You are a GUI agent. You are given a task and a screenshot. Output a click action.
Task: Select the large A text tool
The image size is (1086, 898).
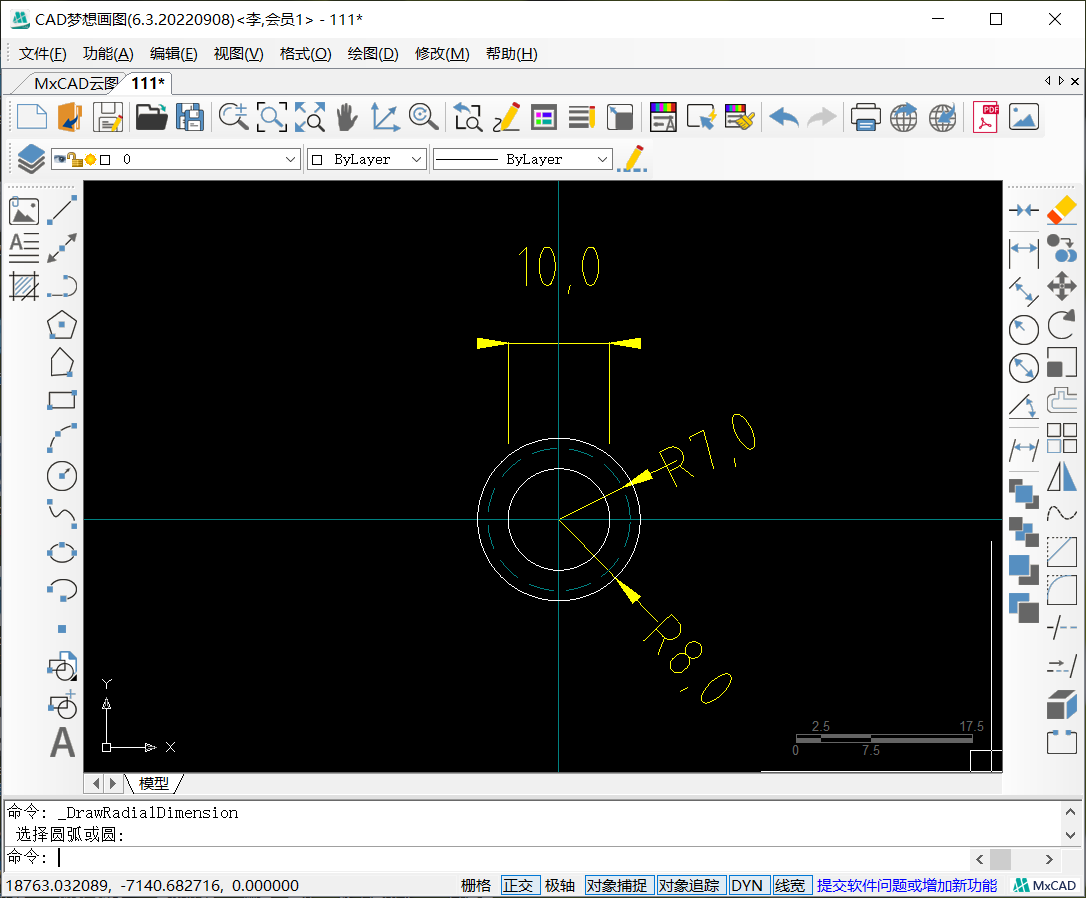62,743
